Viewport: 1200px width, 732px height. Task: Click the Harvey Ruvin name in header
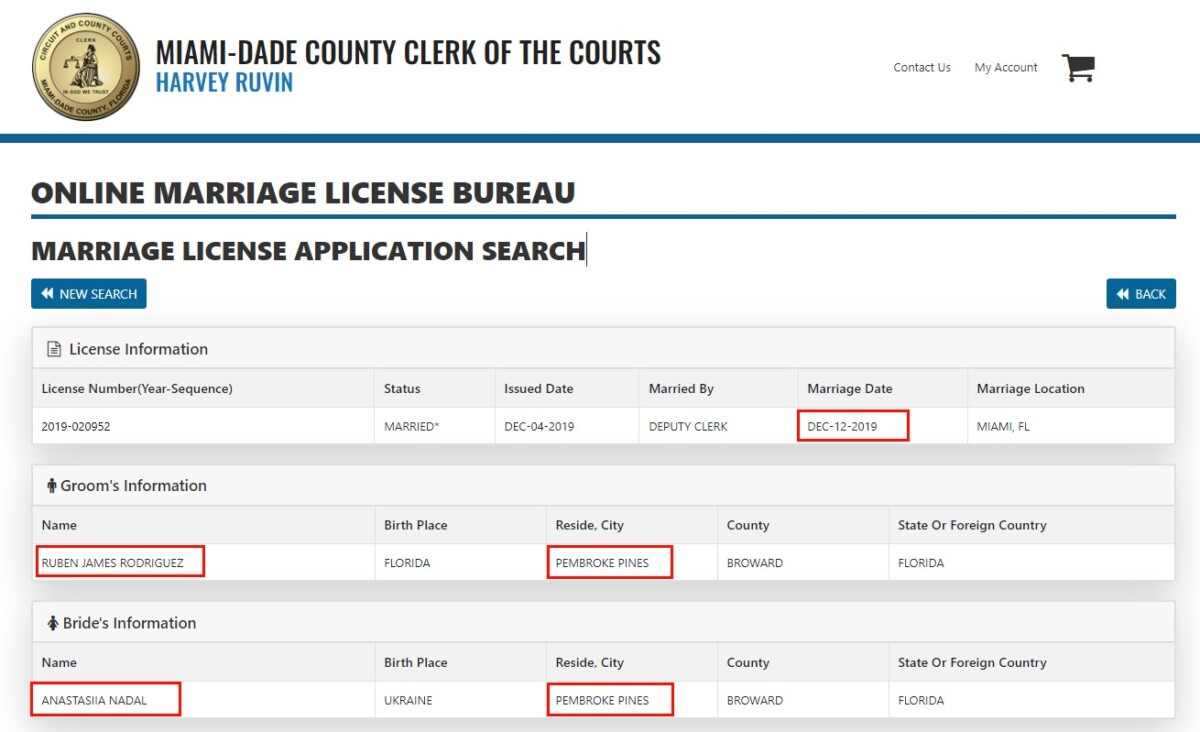click(224, 83)
